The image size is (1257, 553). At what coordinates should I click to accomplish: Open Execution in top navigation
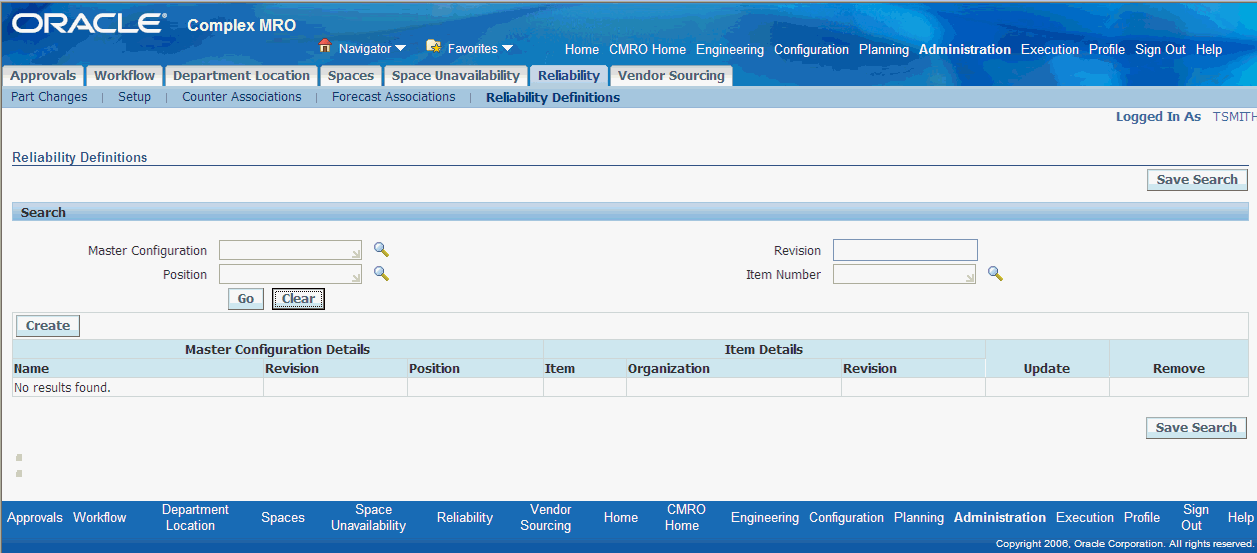[x=1050, y=50]
